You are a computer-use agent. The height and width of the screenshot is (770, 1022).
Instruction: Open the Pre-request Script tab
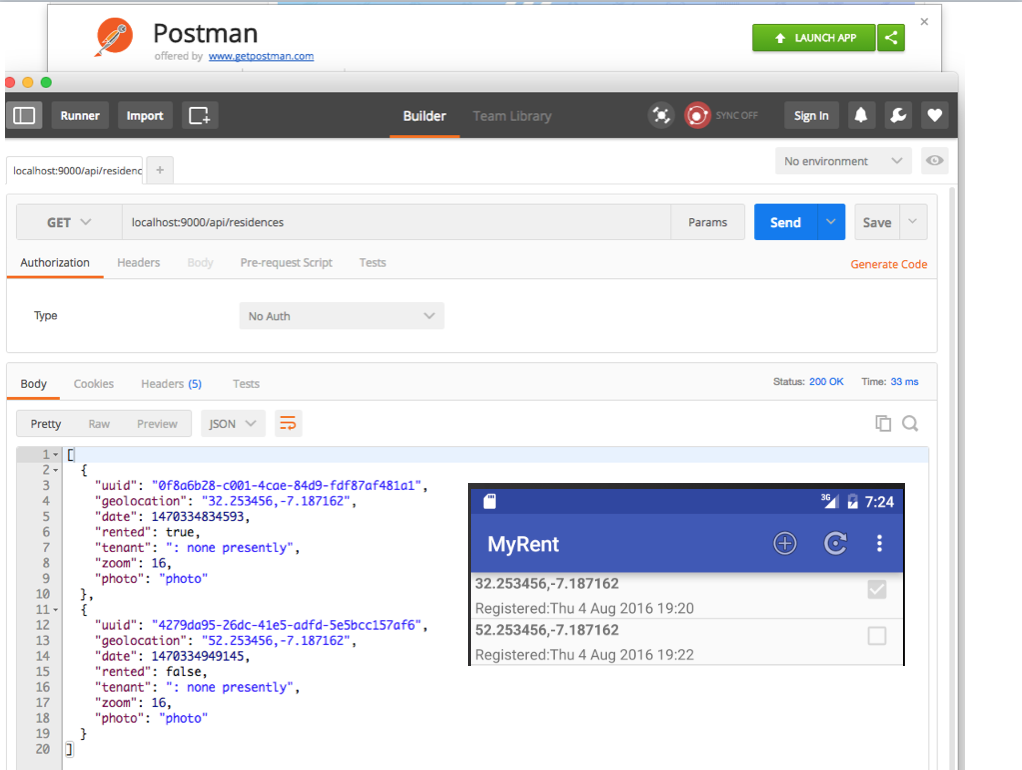tap(286, 262)
